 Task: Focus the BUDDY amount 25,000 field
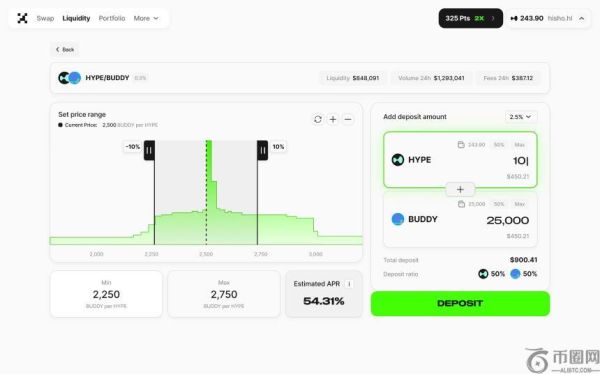pos(508,220)
